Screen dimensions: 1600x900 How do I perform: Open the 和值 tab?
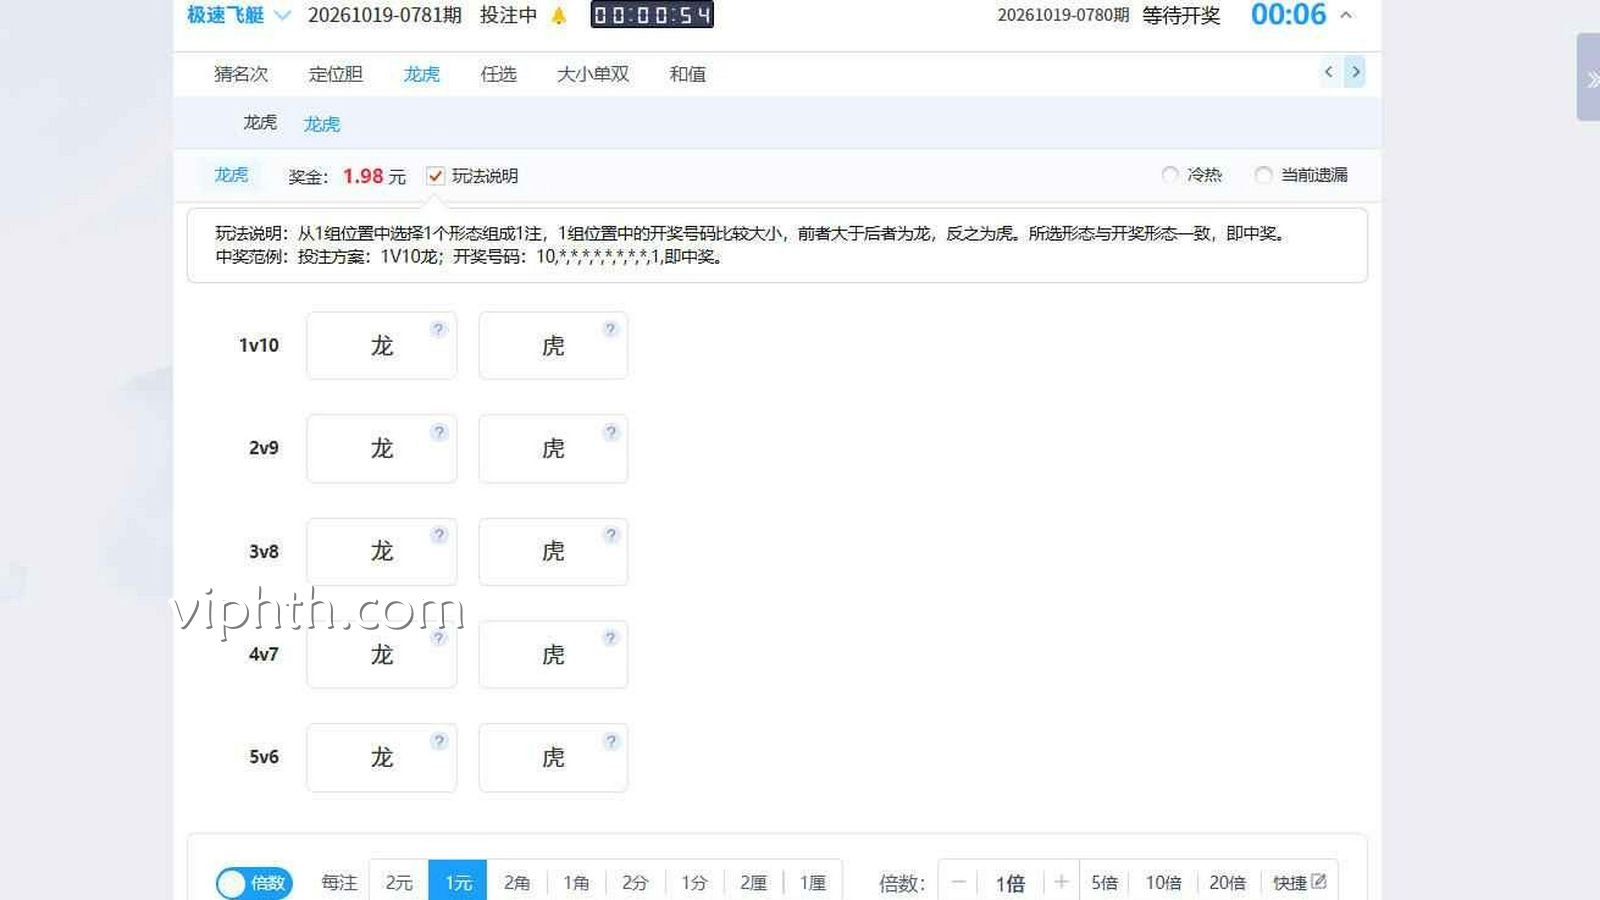688,74
